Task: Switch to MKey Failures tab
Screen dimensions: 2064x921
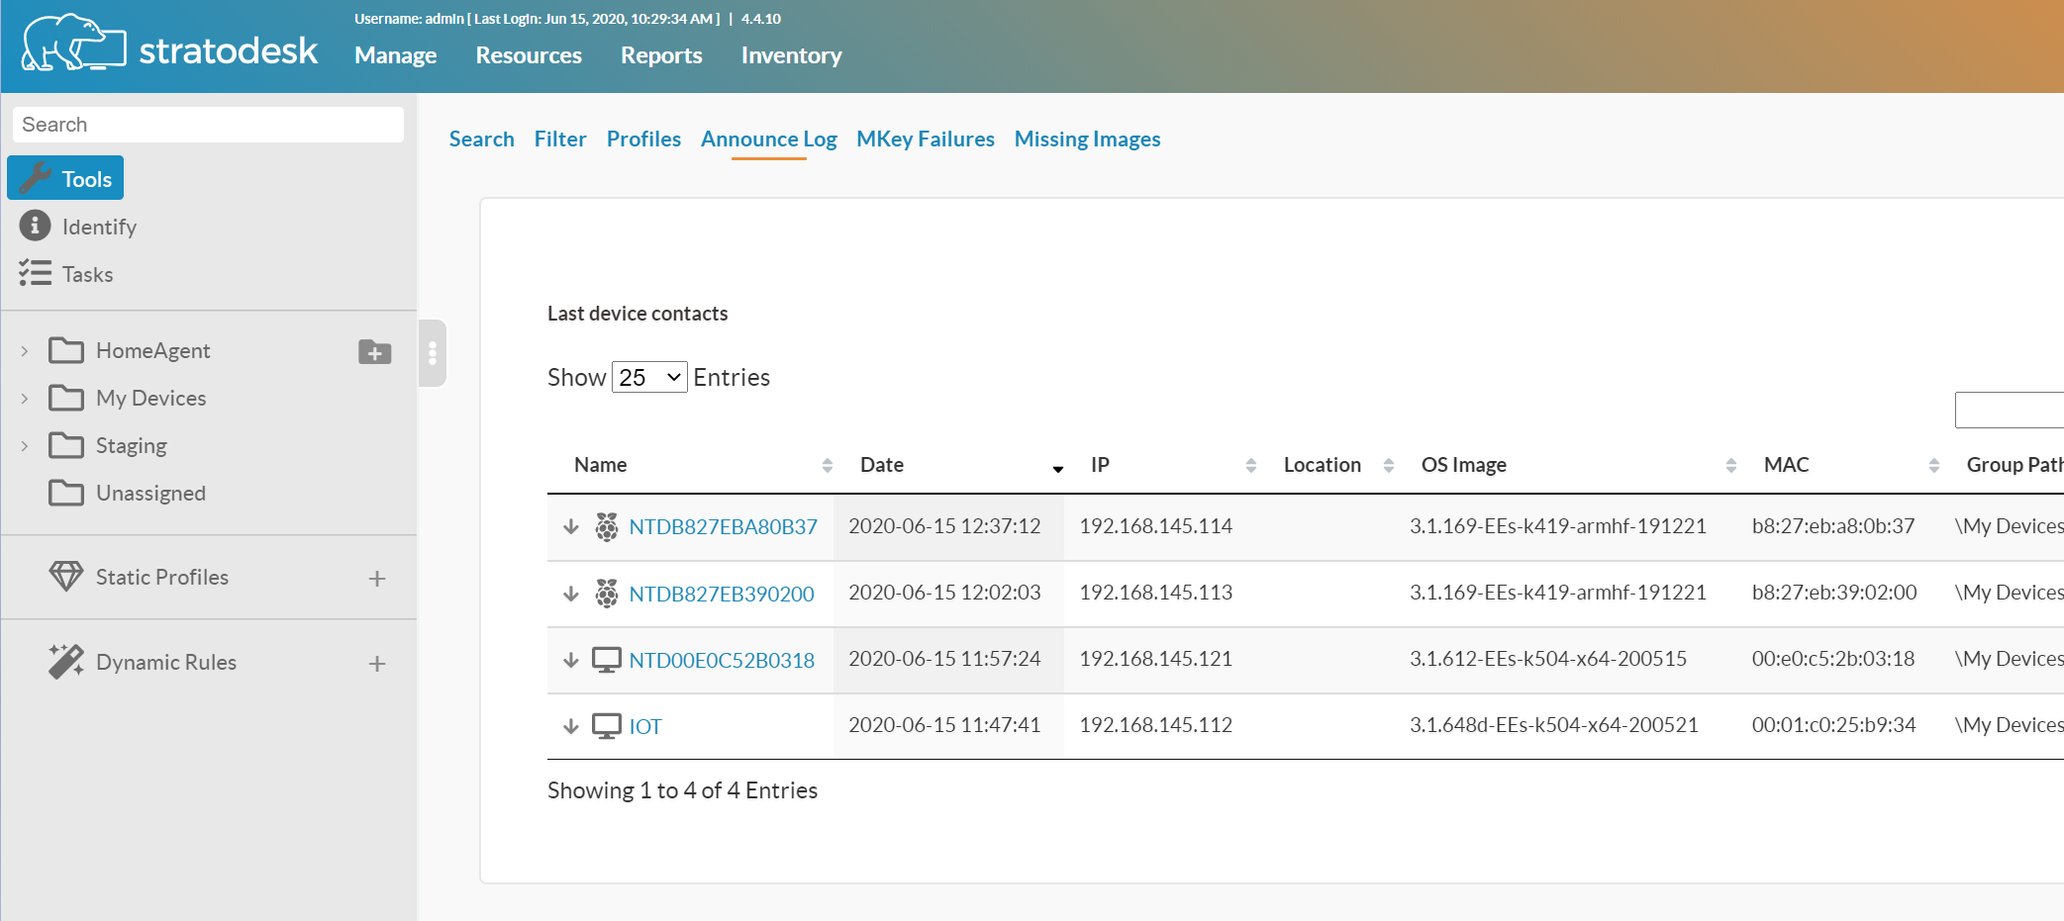Action: pos(925,139)
